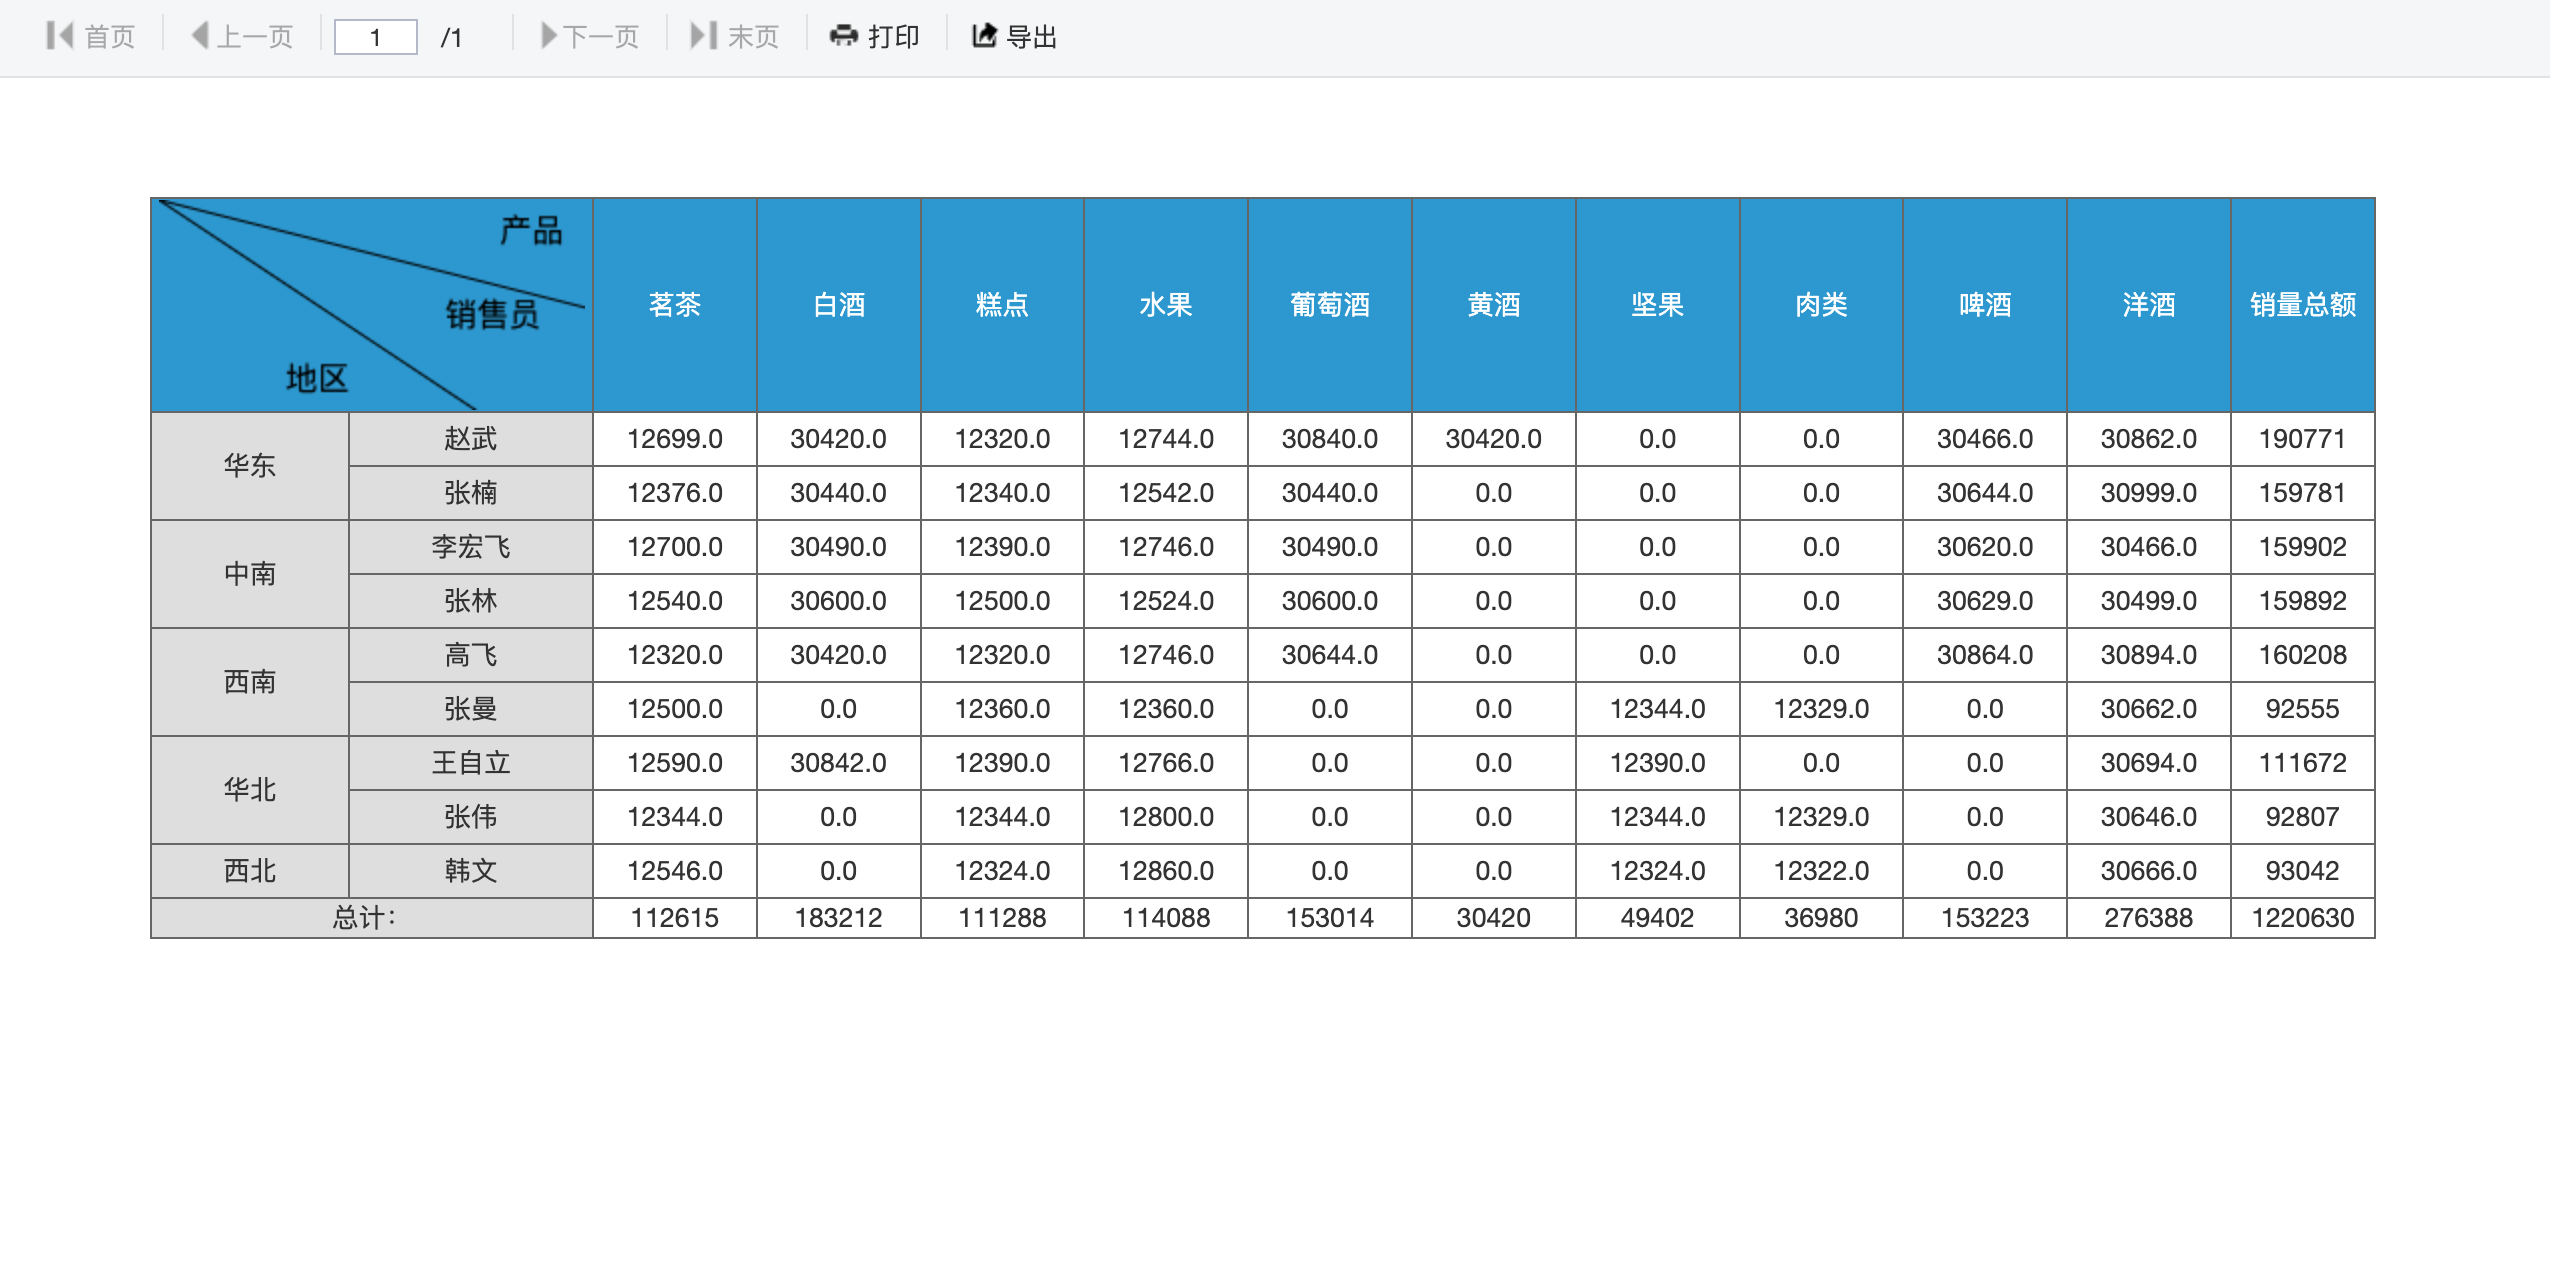Click salesperson cell 王自立
This screenshot has height=1264, width=2550.
point(471,763)
